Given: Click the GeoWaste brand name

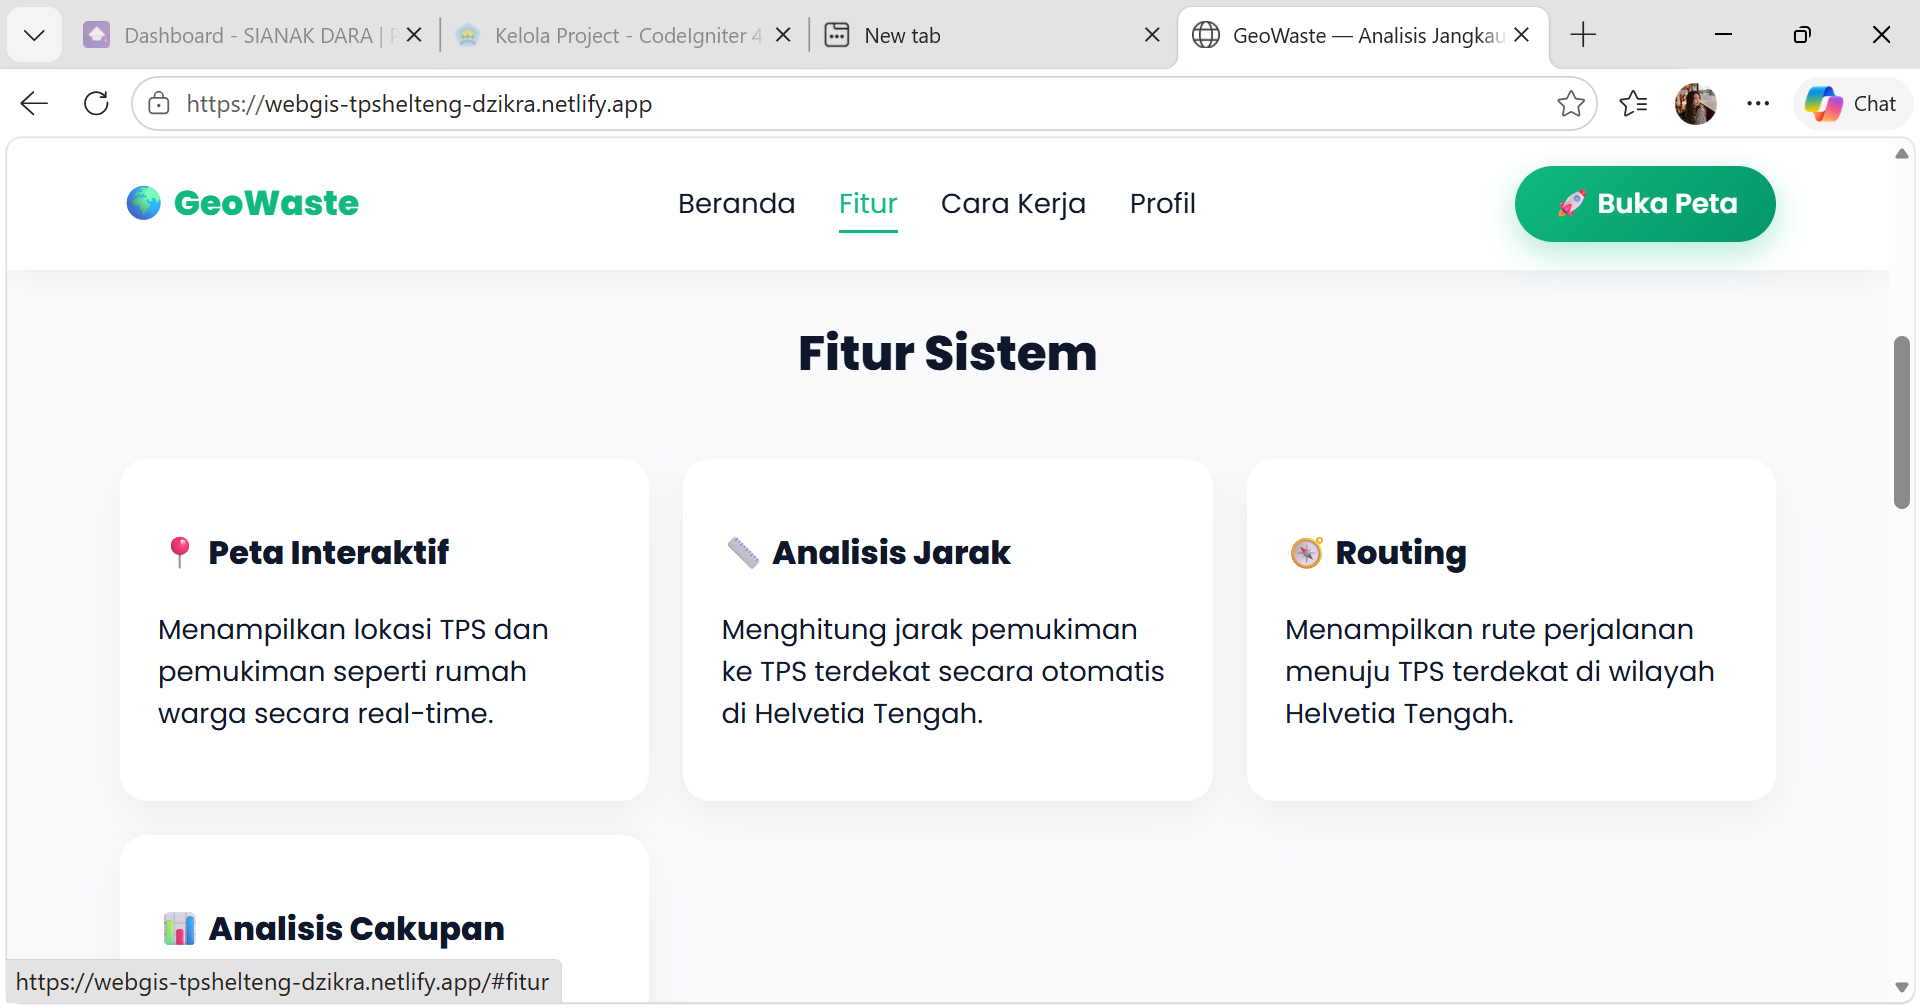Looking at the screenshot, I should coord(266,203).
